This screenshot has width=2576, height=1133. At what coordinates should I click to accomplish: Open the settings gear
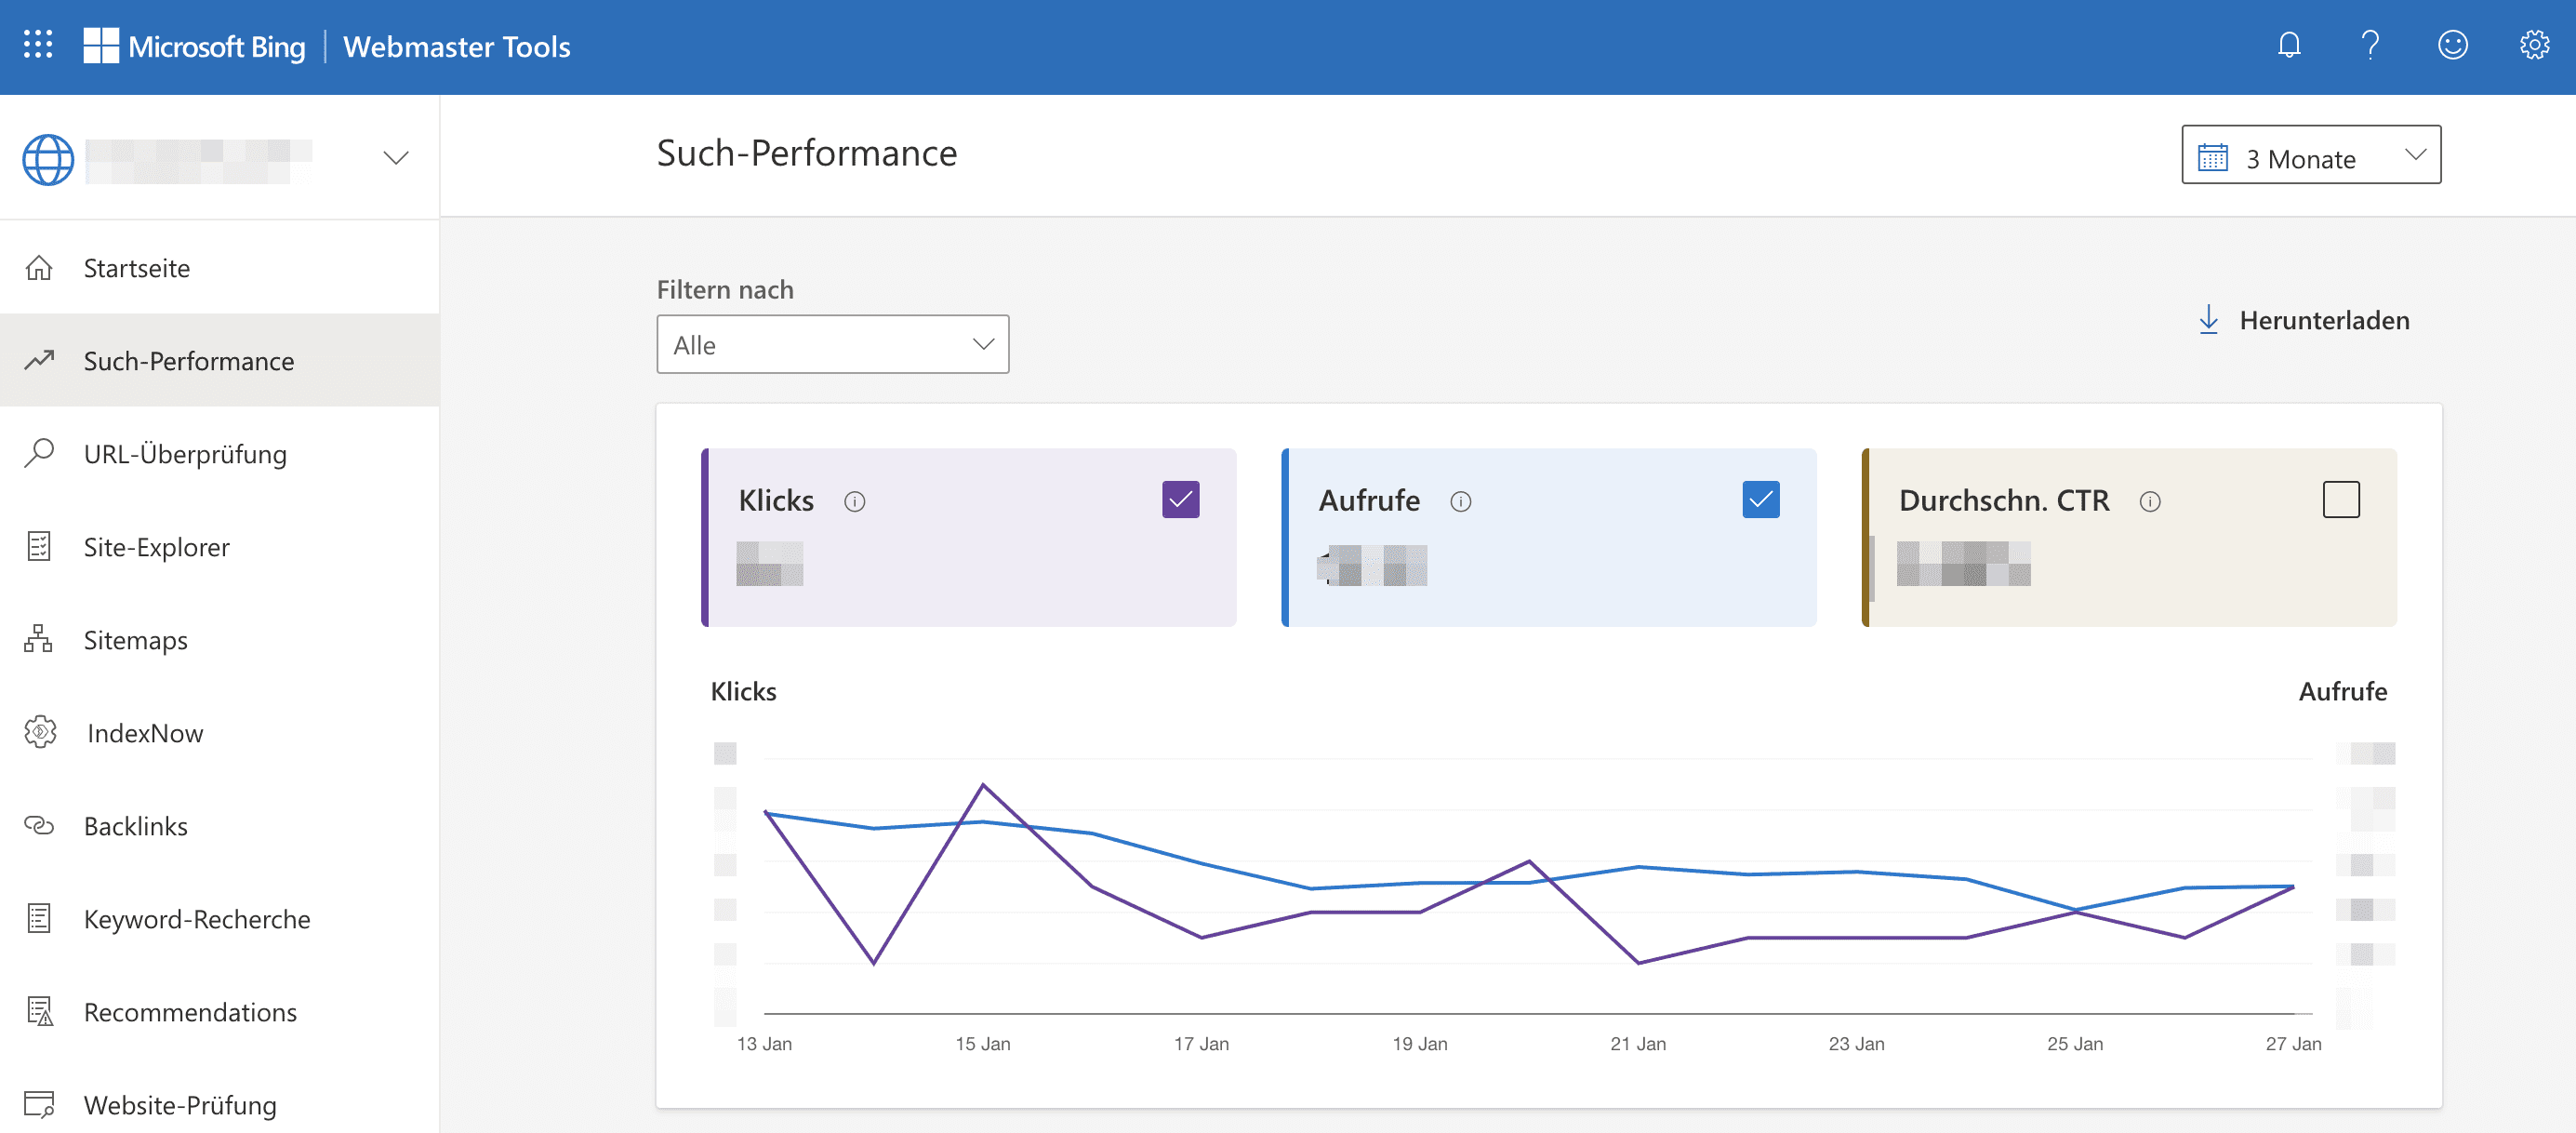click(x=2534, y=45)
